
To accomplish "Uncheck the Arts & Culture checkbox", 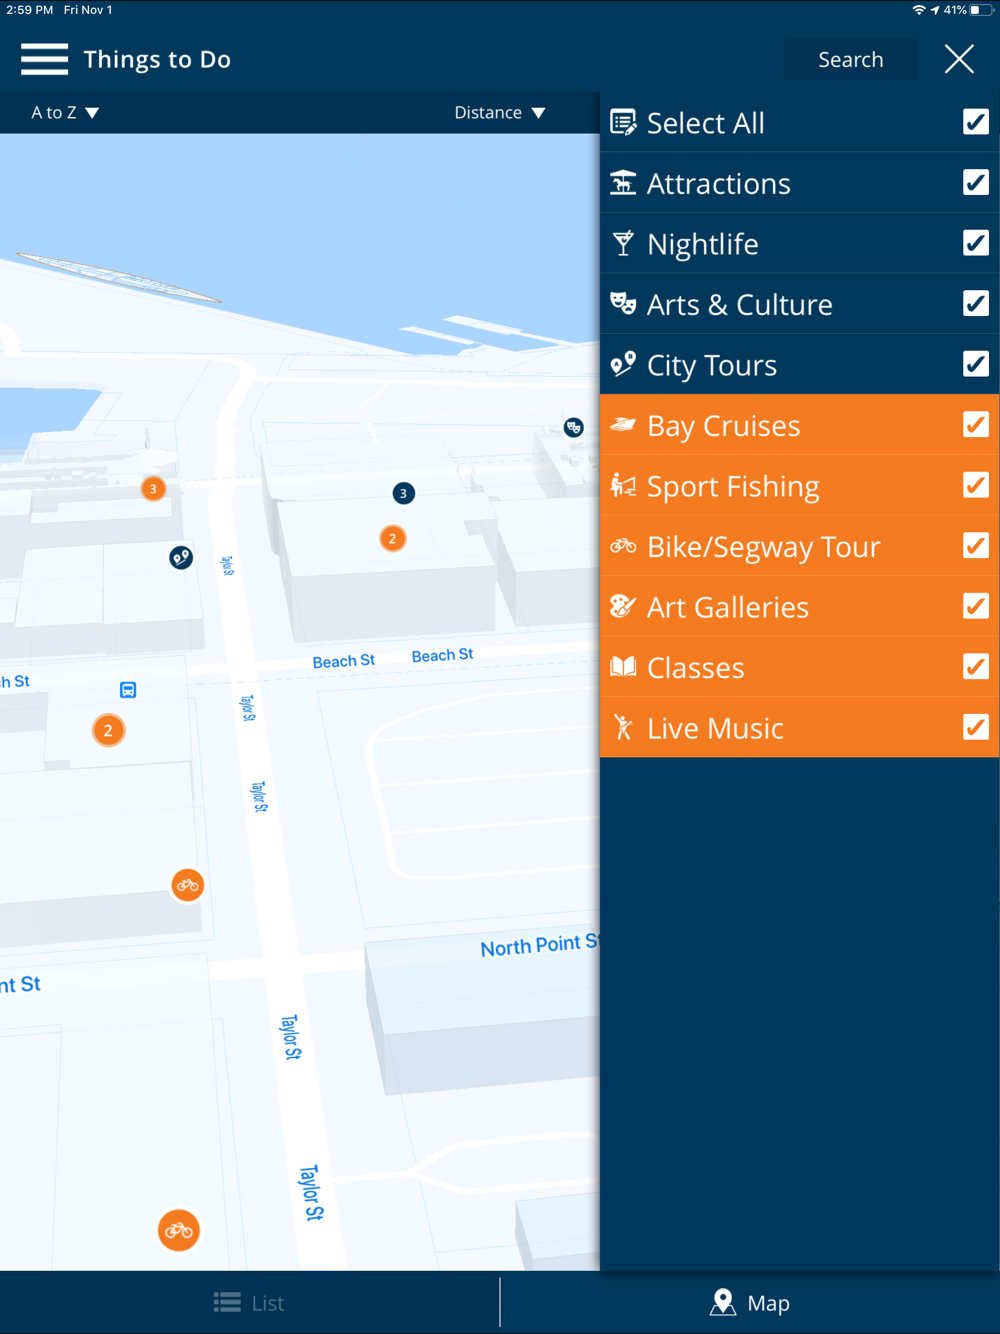I will pos(976,304).
